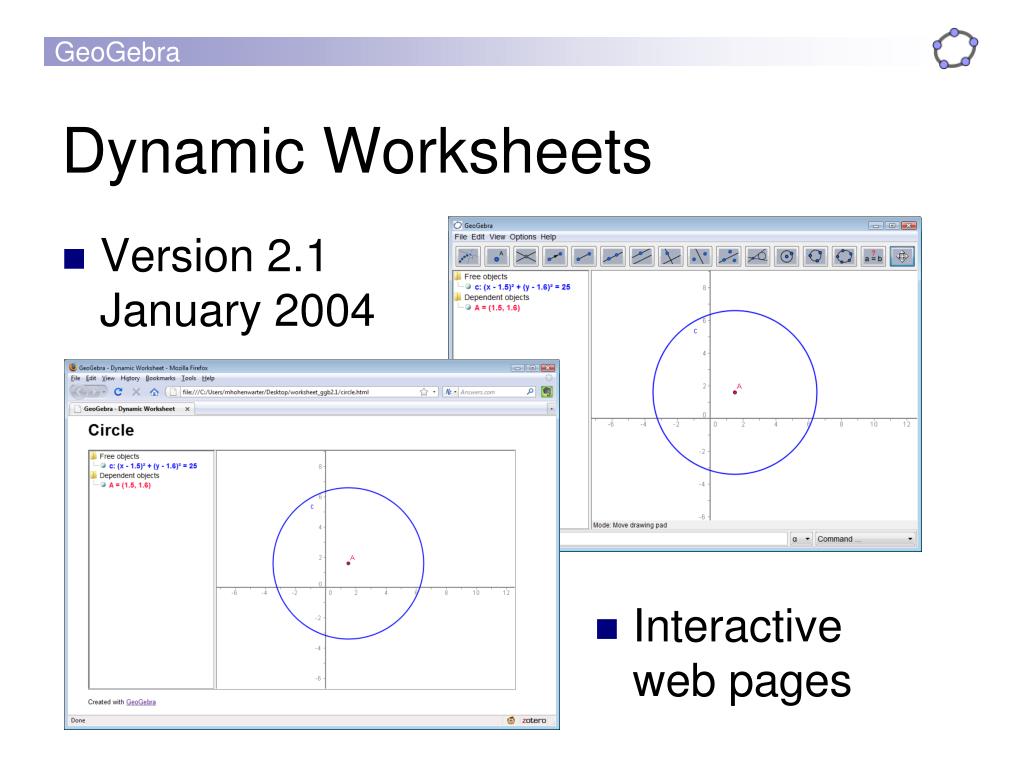Select the Midpoint tool in toolbar
Viewport: 1024px width, 768px height.
(x=728, y=257)
